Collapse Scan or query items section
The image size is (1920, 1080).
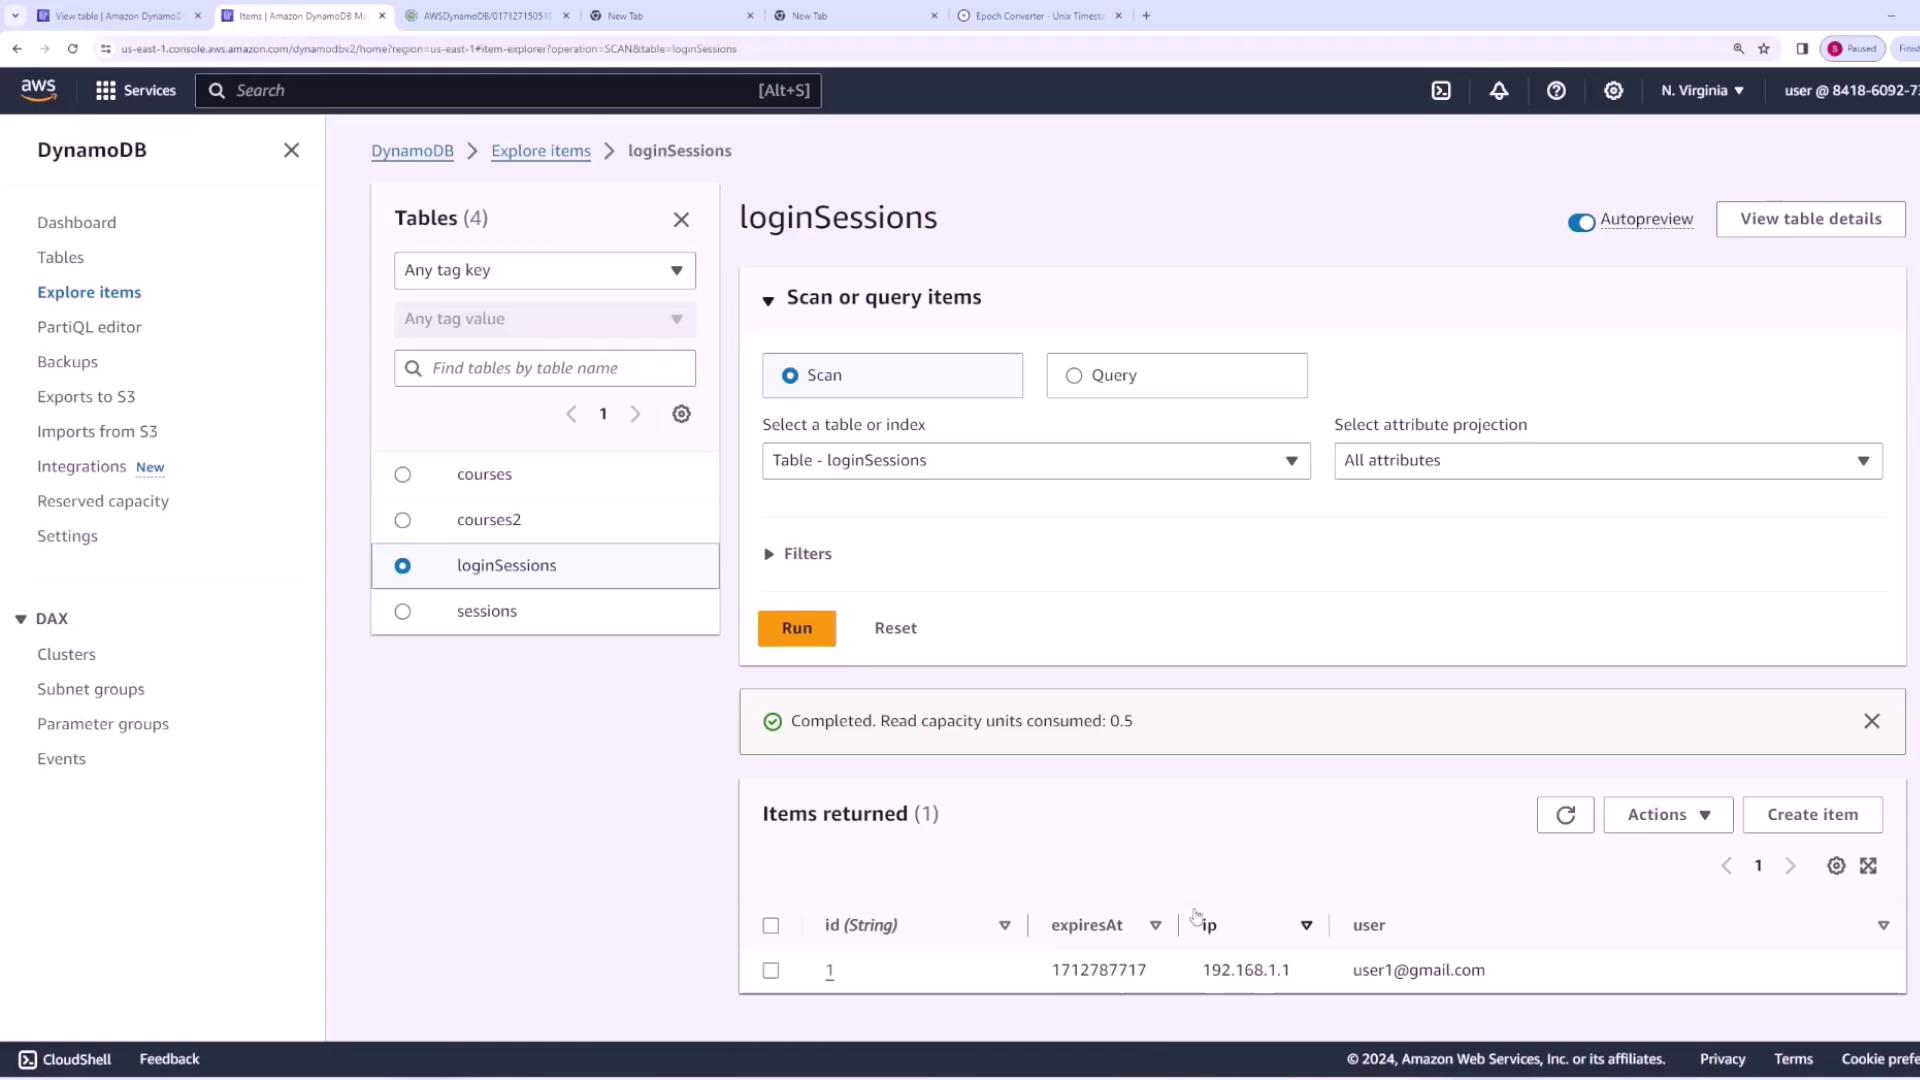coord(768,299)
